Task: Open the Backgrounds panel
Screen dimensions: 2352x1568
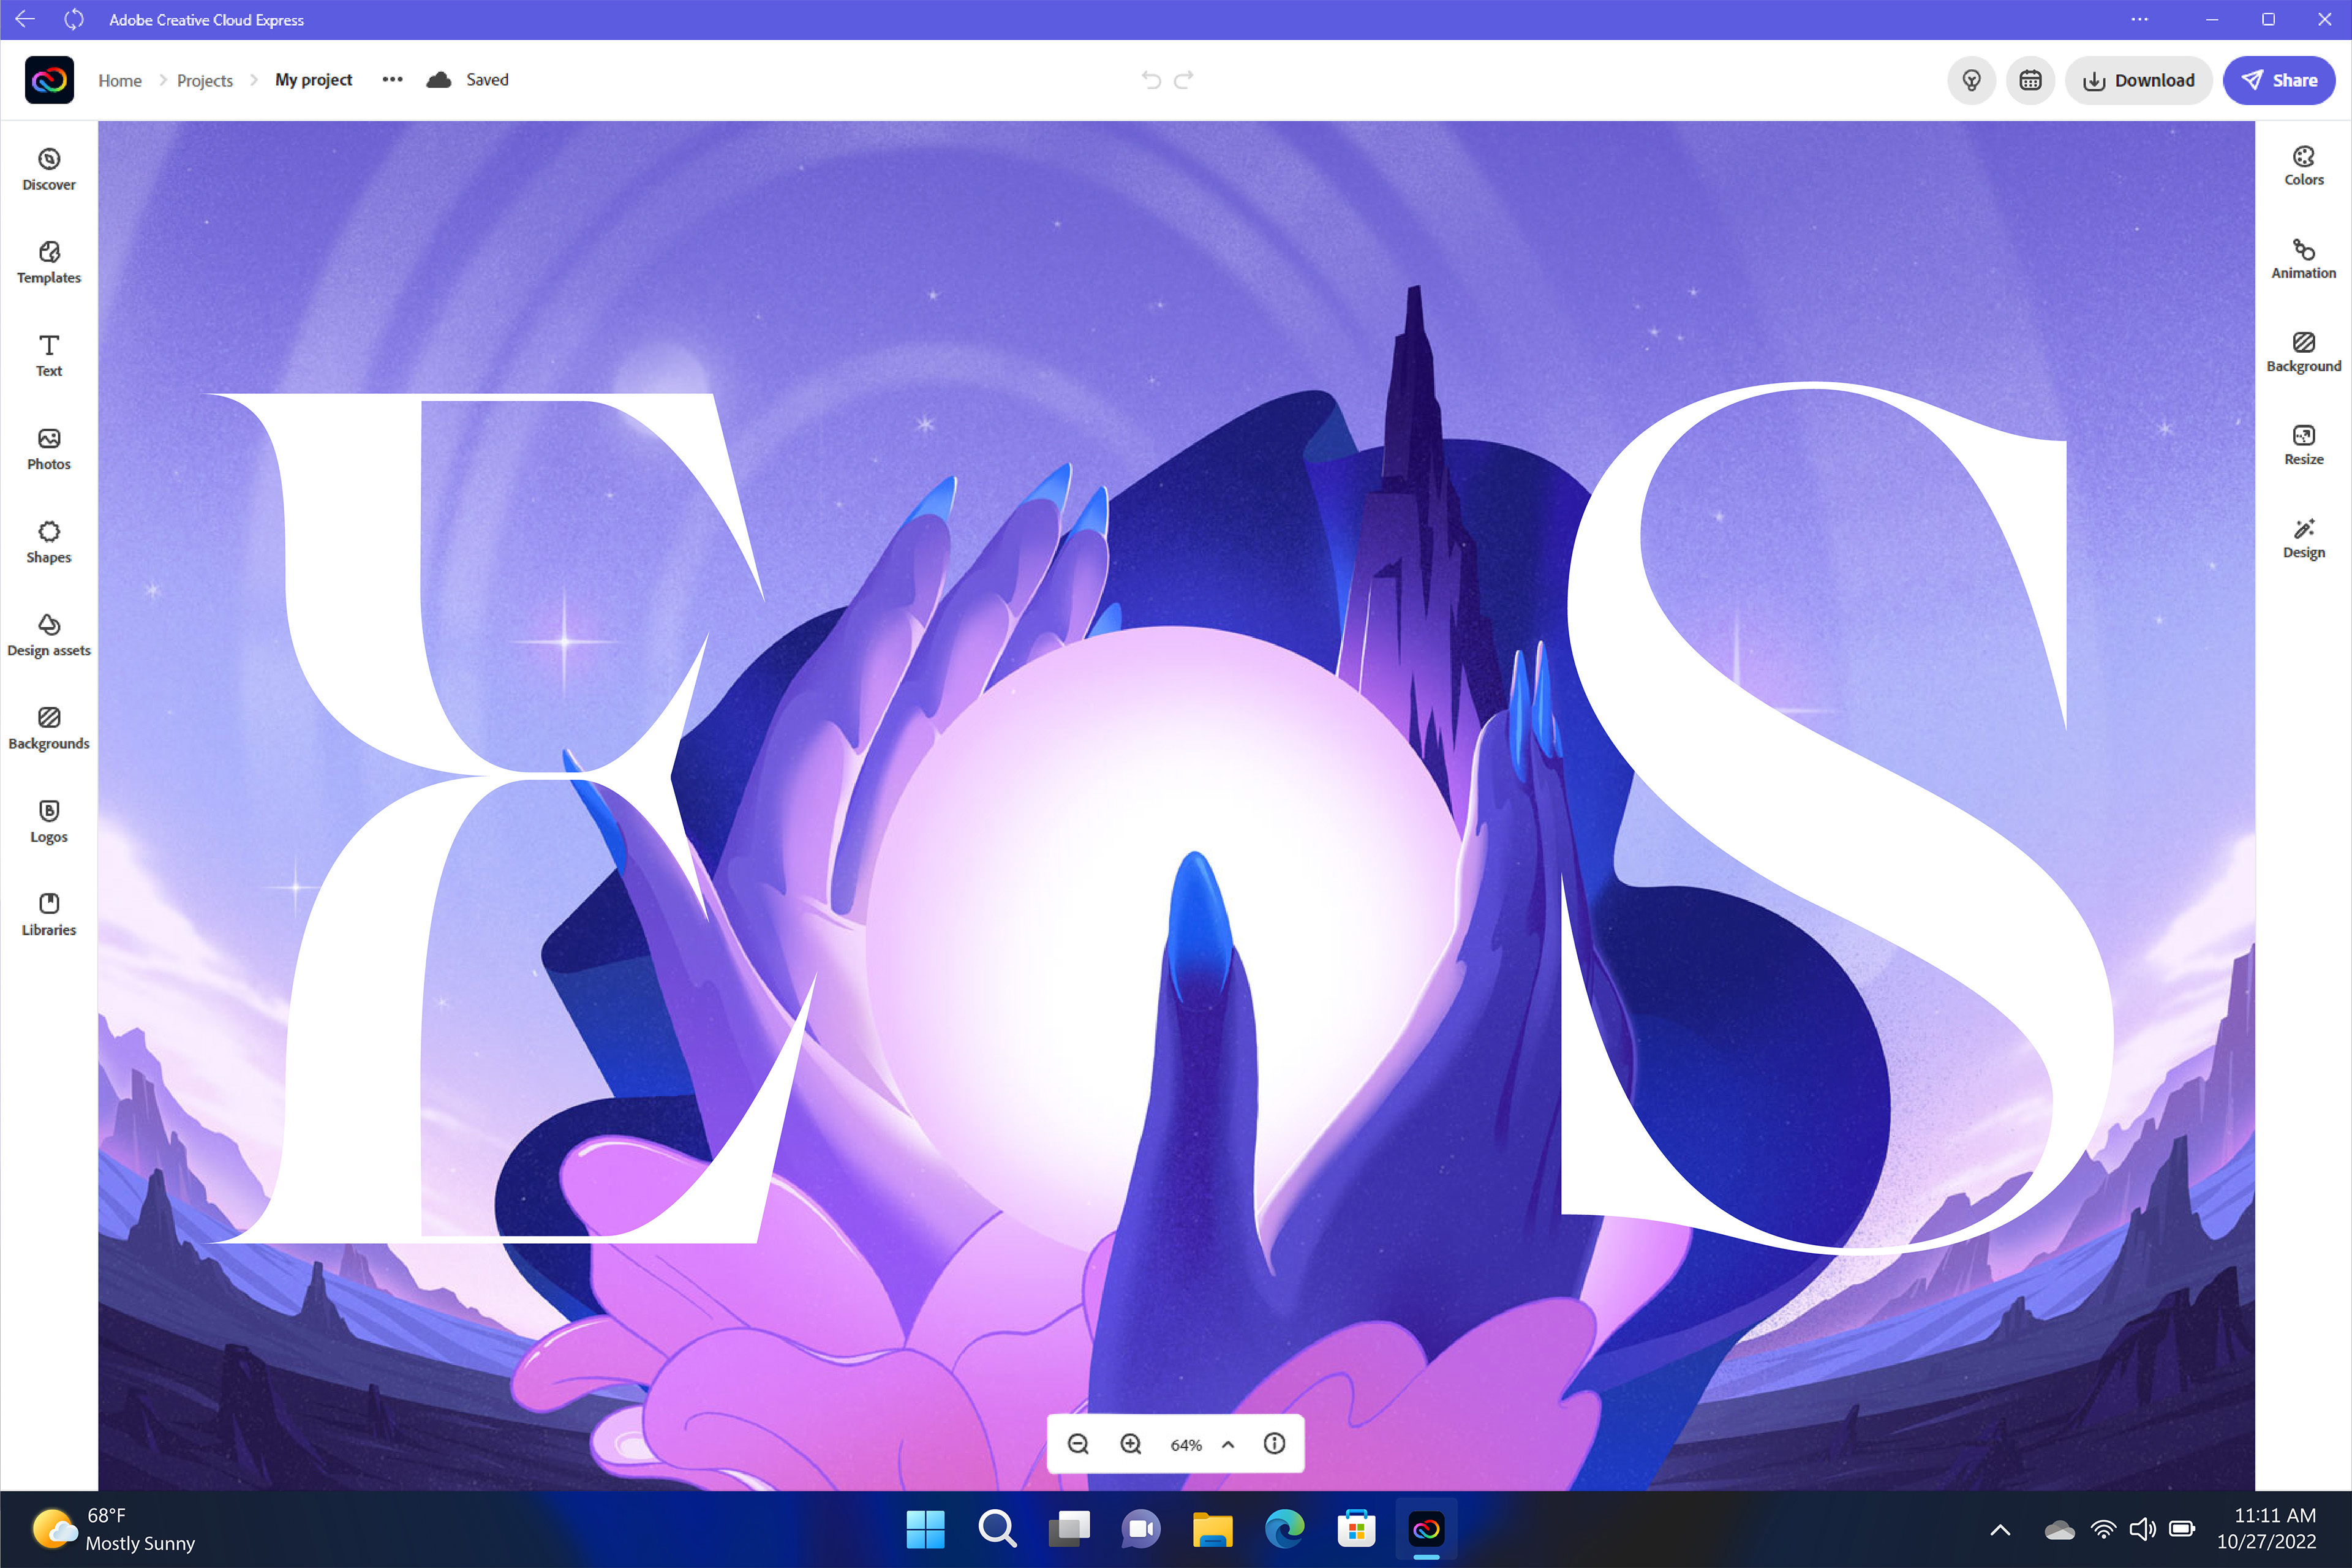Action: click(49, 728)
